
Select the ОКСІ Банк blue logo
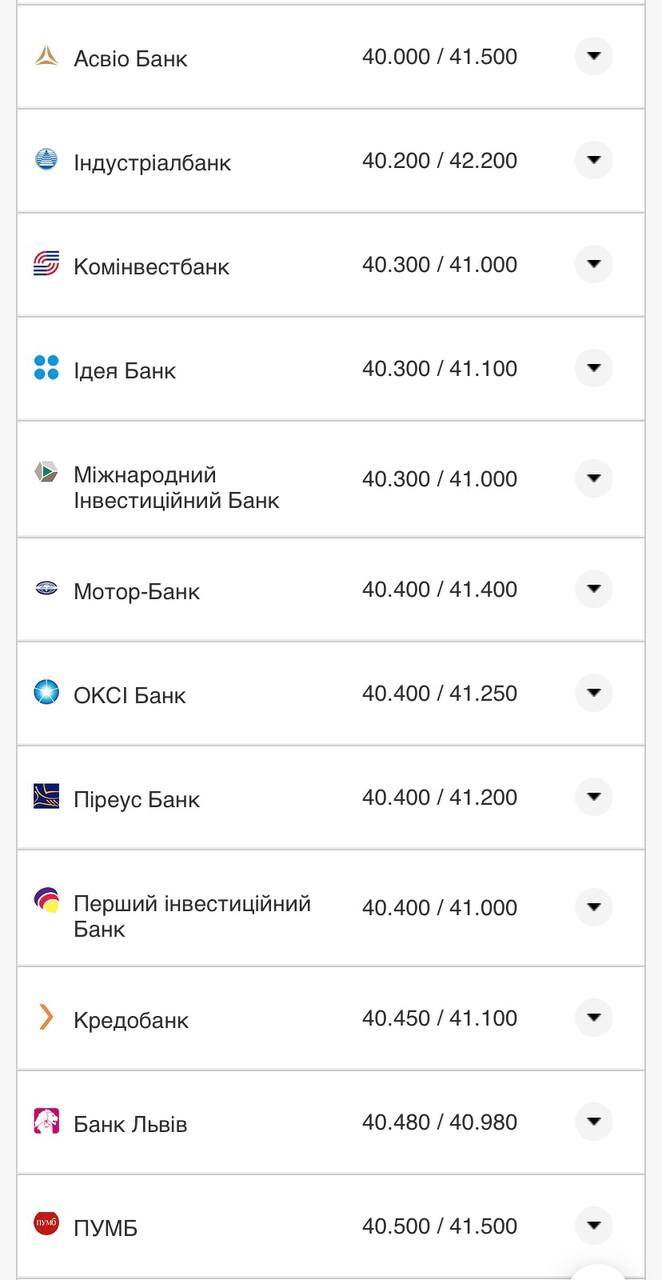pyautogui.click(x=48, y=692)
